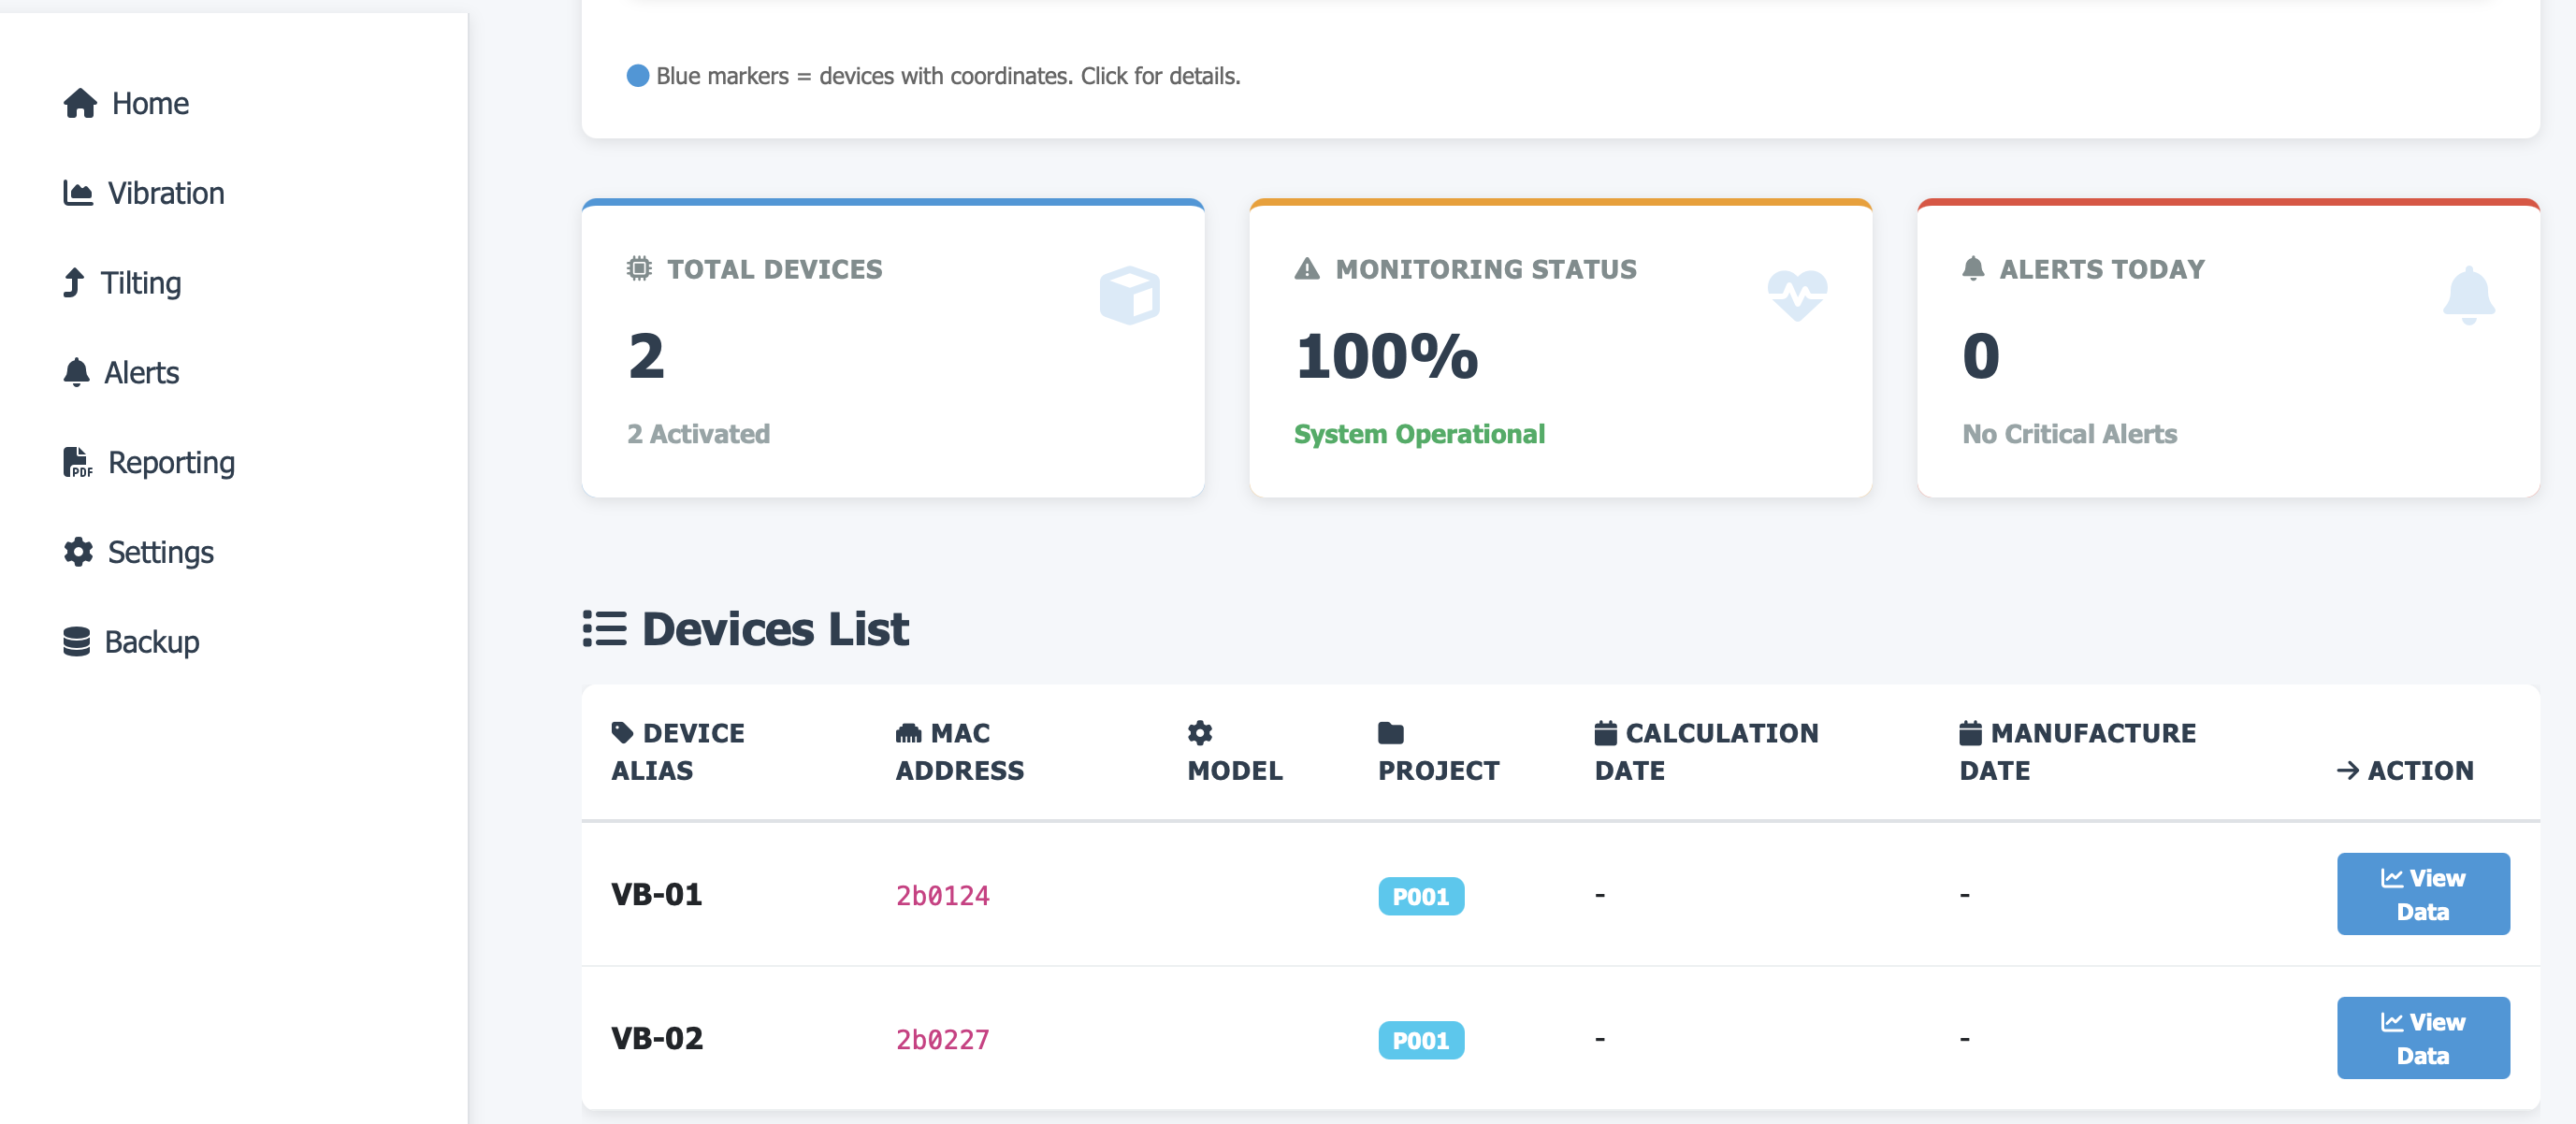Click the list icon next to Devices List heading
This screenshot has height=1124, width=2576.
click(x=603, y=628)
